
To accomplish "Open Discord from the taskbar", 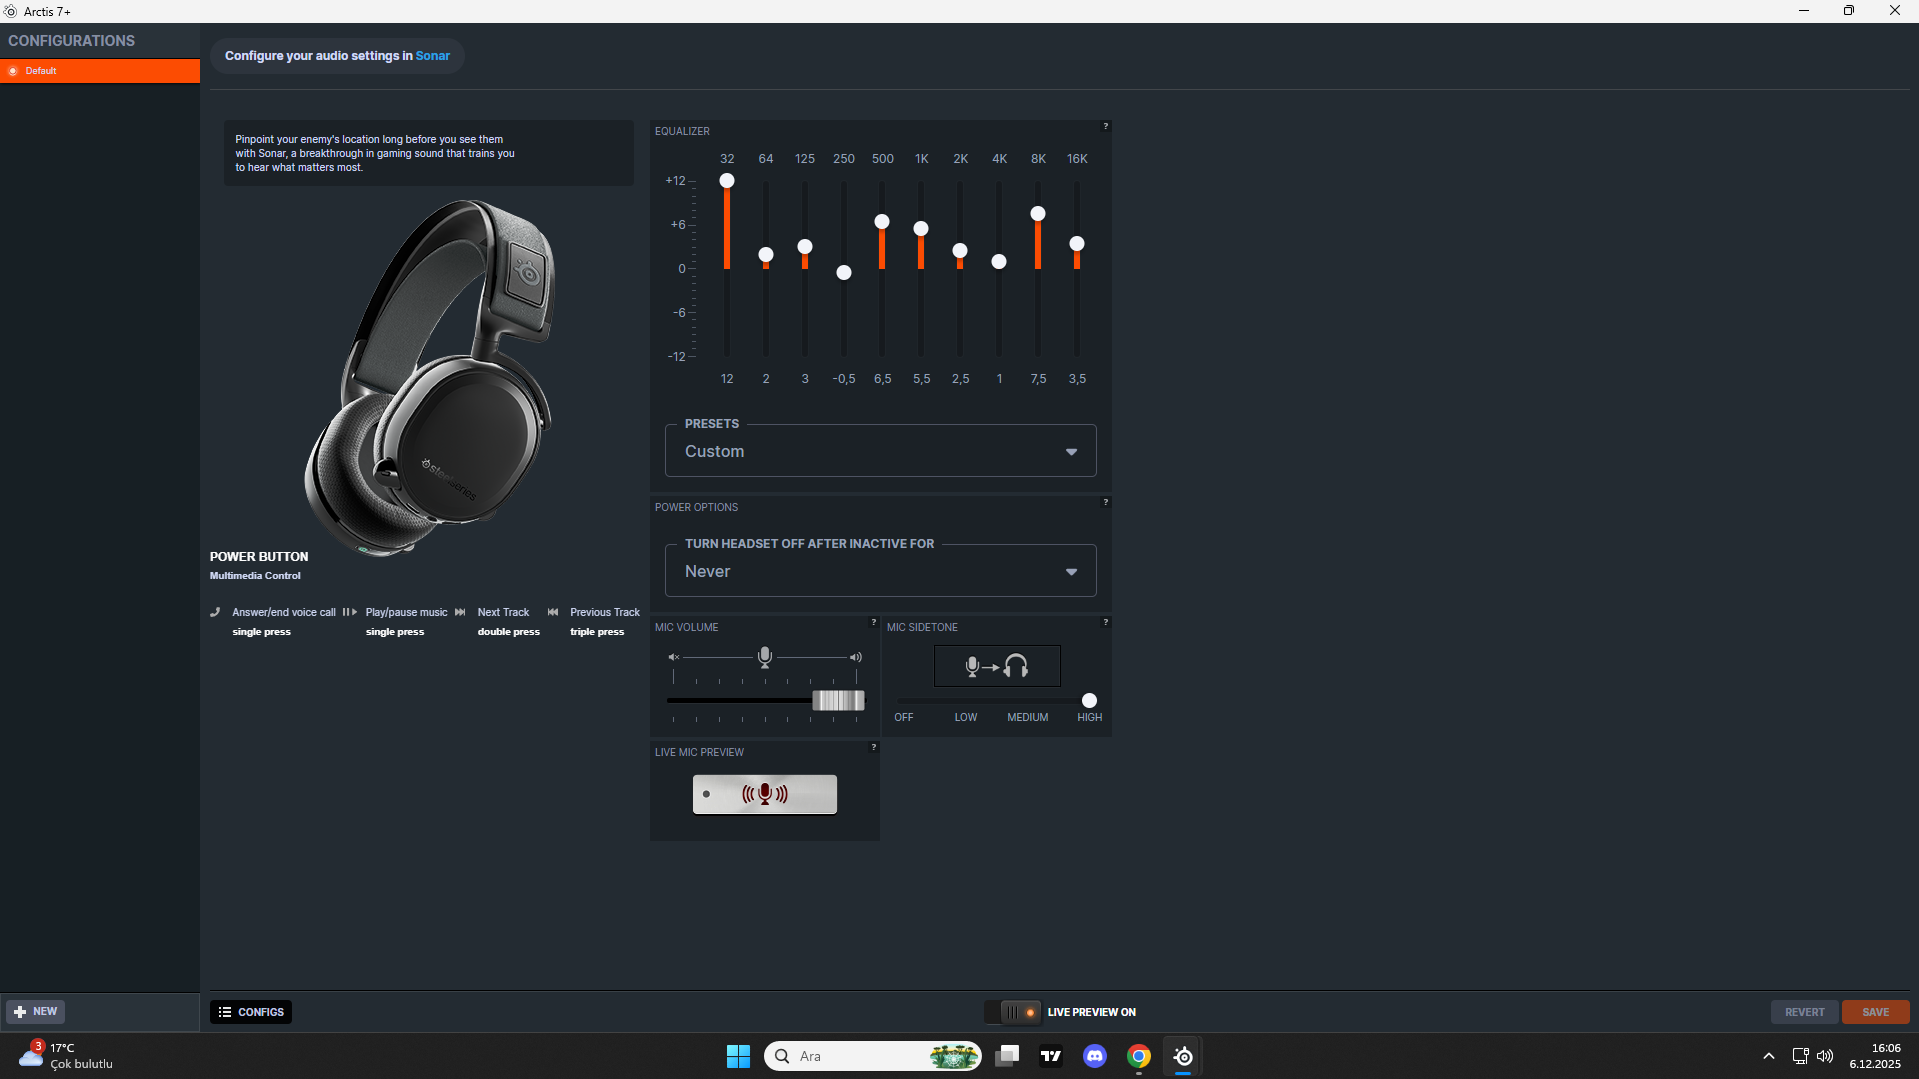I will (1095, 1056).
